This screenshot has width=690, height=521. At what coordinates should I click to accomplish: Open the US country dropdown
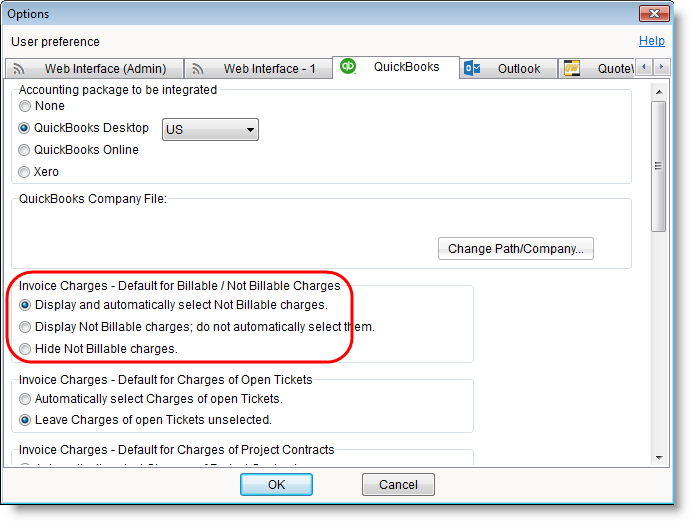coord(210,129)
